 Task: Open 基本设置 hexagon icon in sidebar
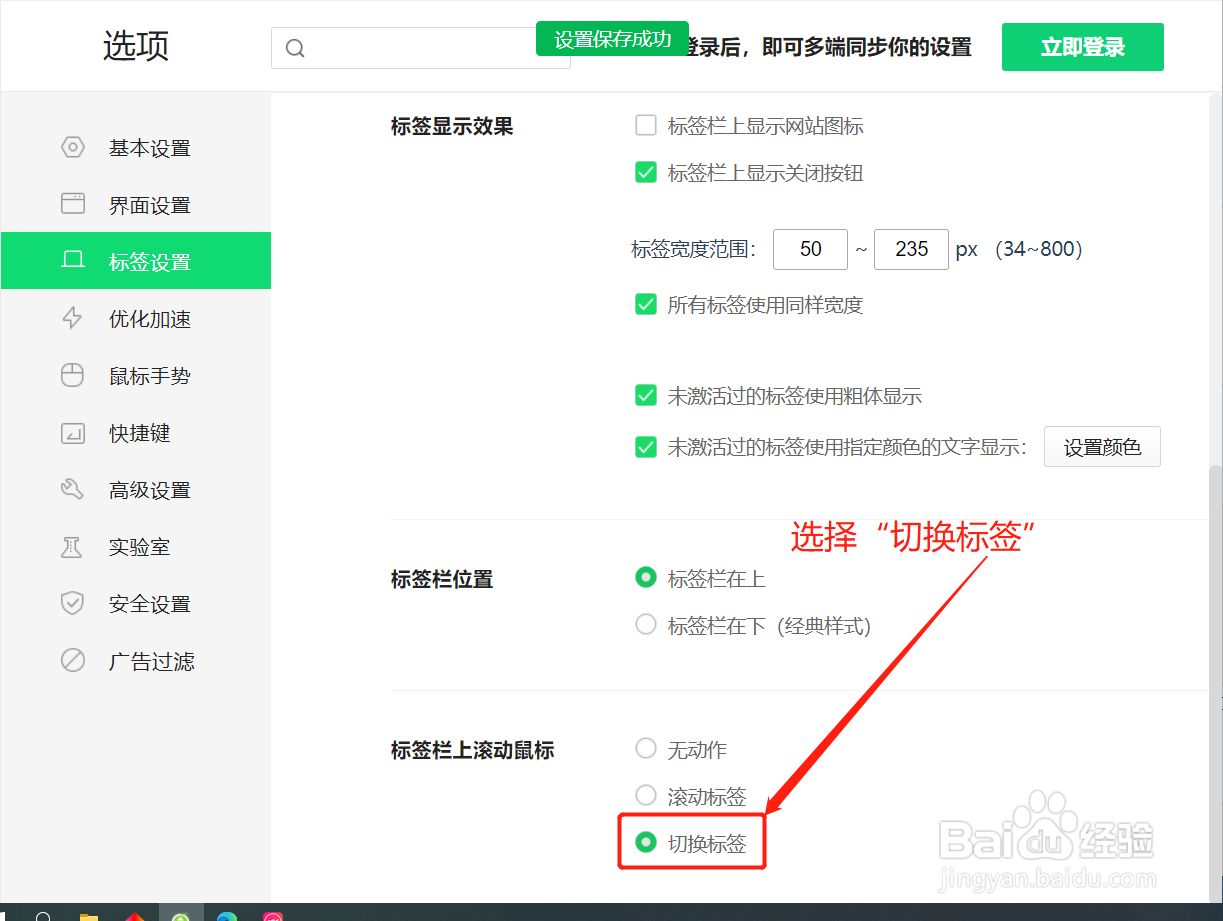[x=73, y=147]
